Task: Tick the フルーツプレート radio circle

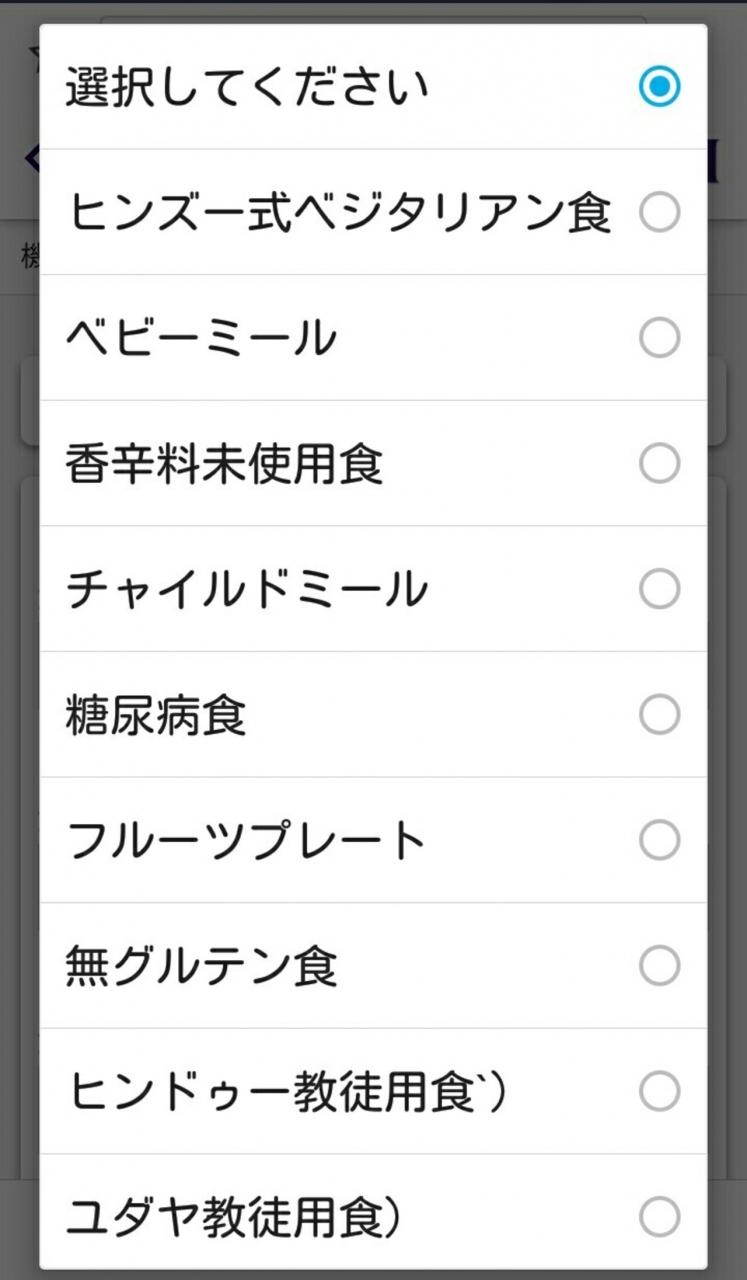Action: [659, 841]
